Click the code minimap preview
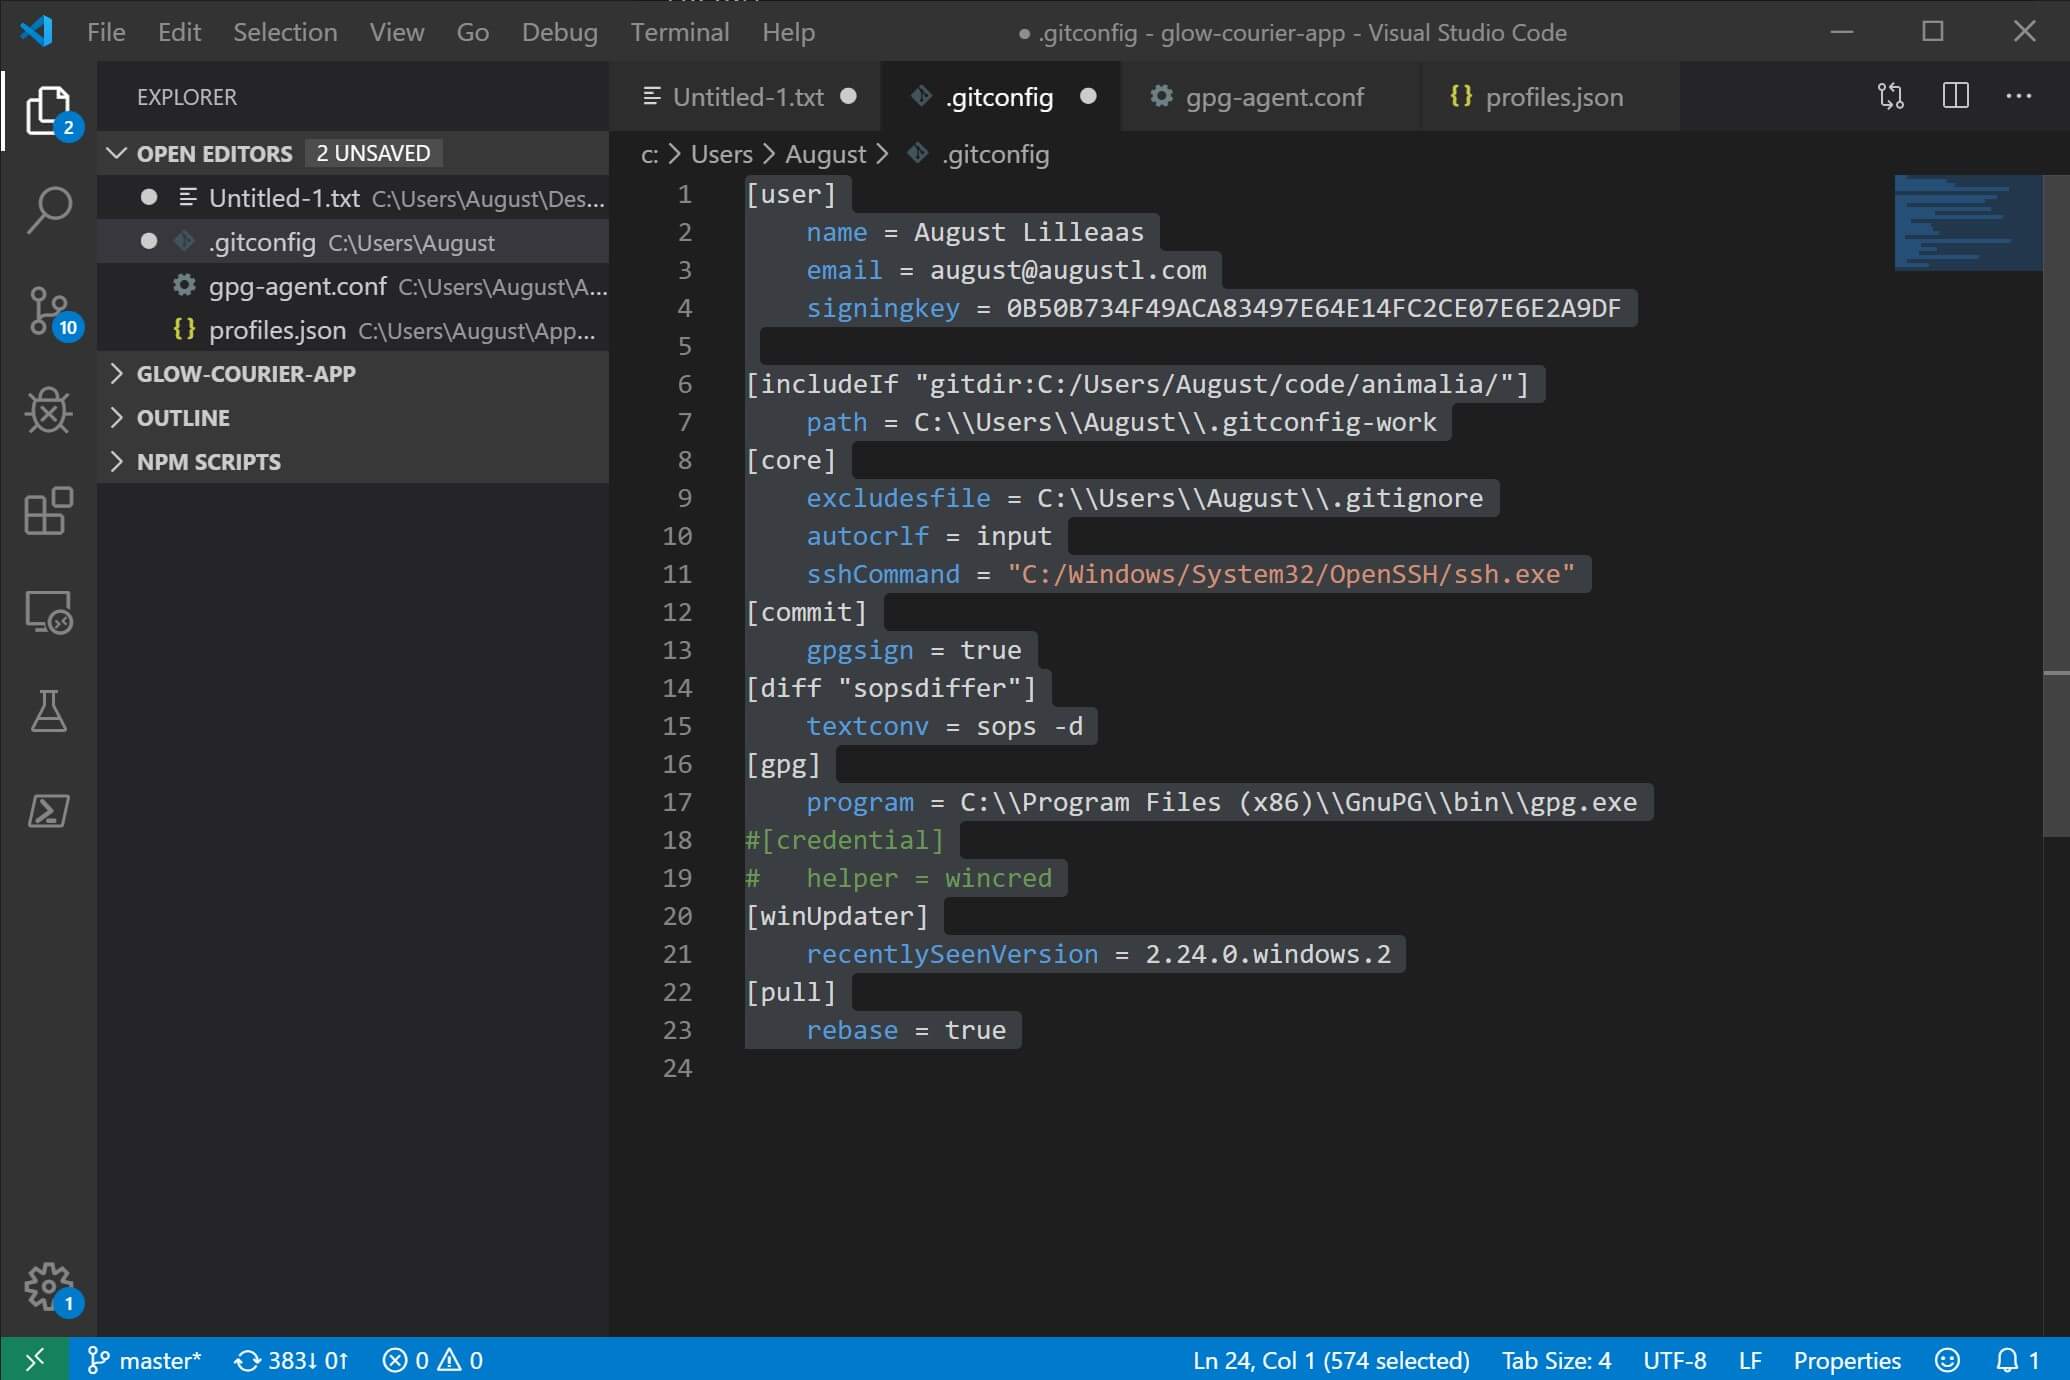 pyautogui.click(x=1967, y=222)
